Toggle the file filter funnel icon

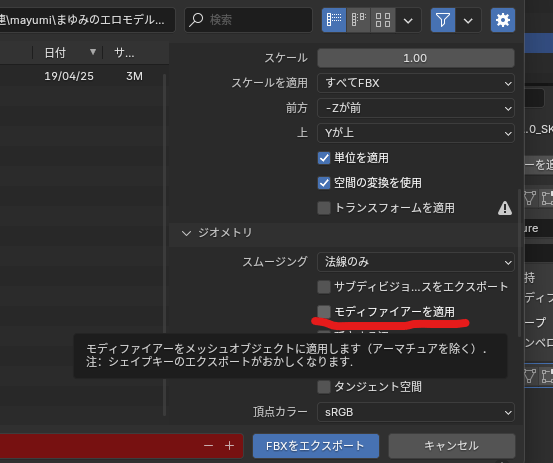click(x=443, y=20)
